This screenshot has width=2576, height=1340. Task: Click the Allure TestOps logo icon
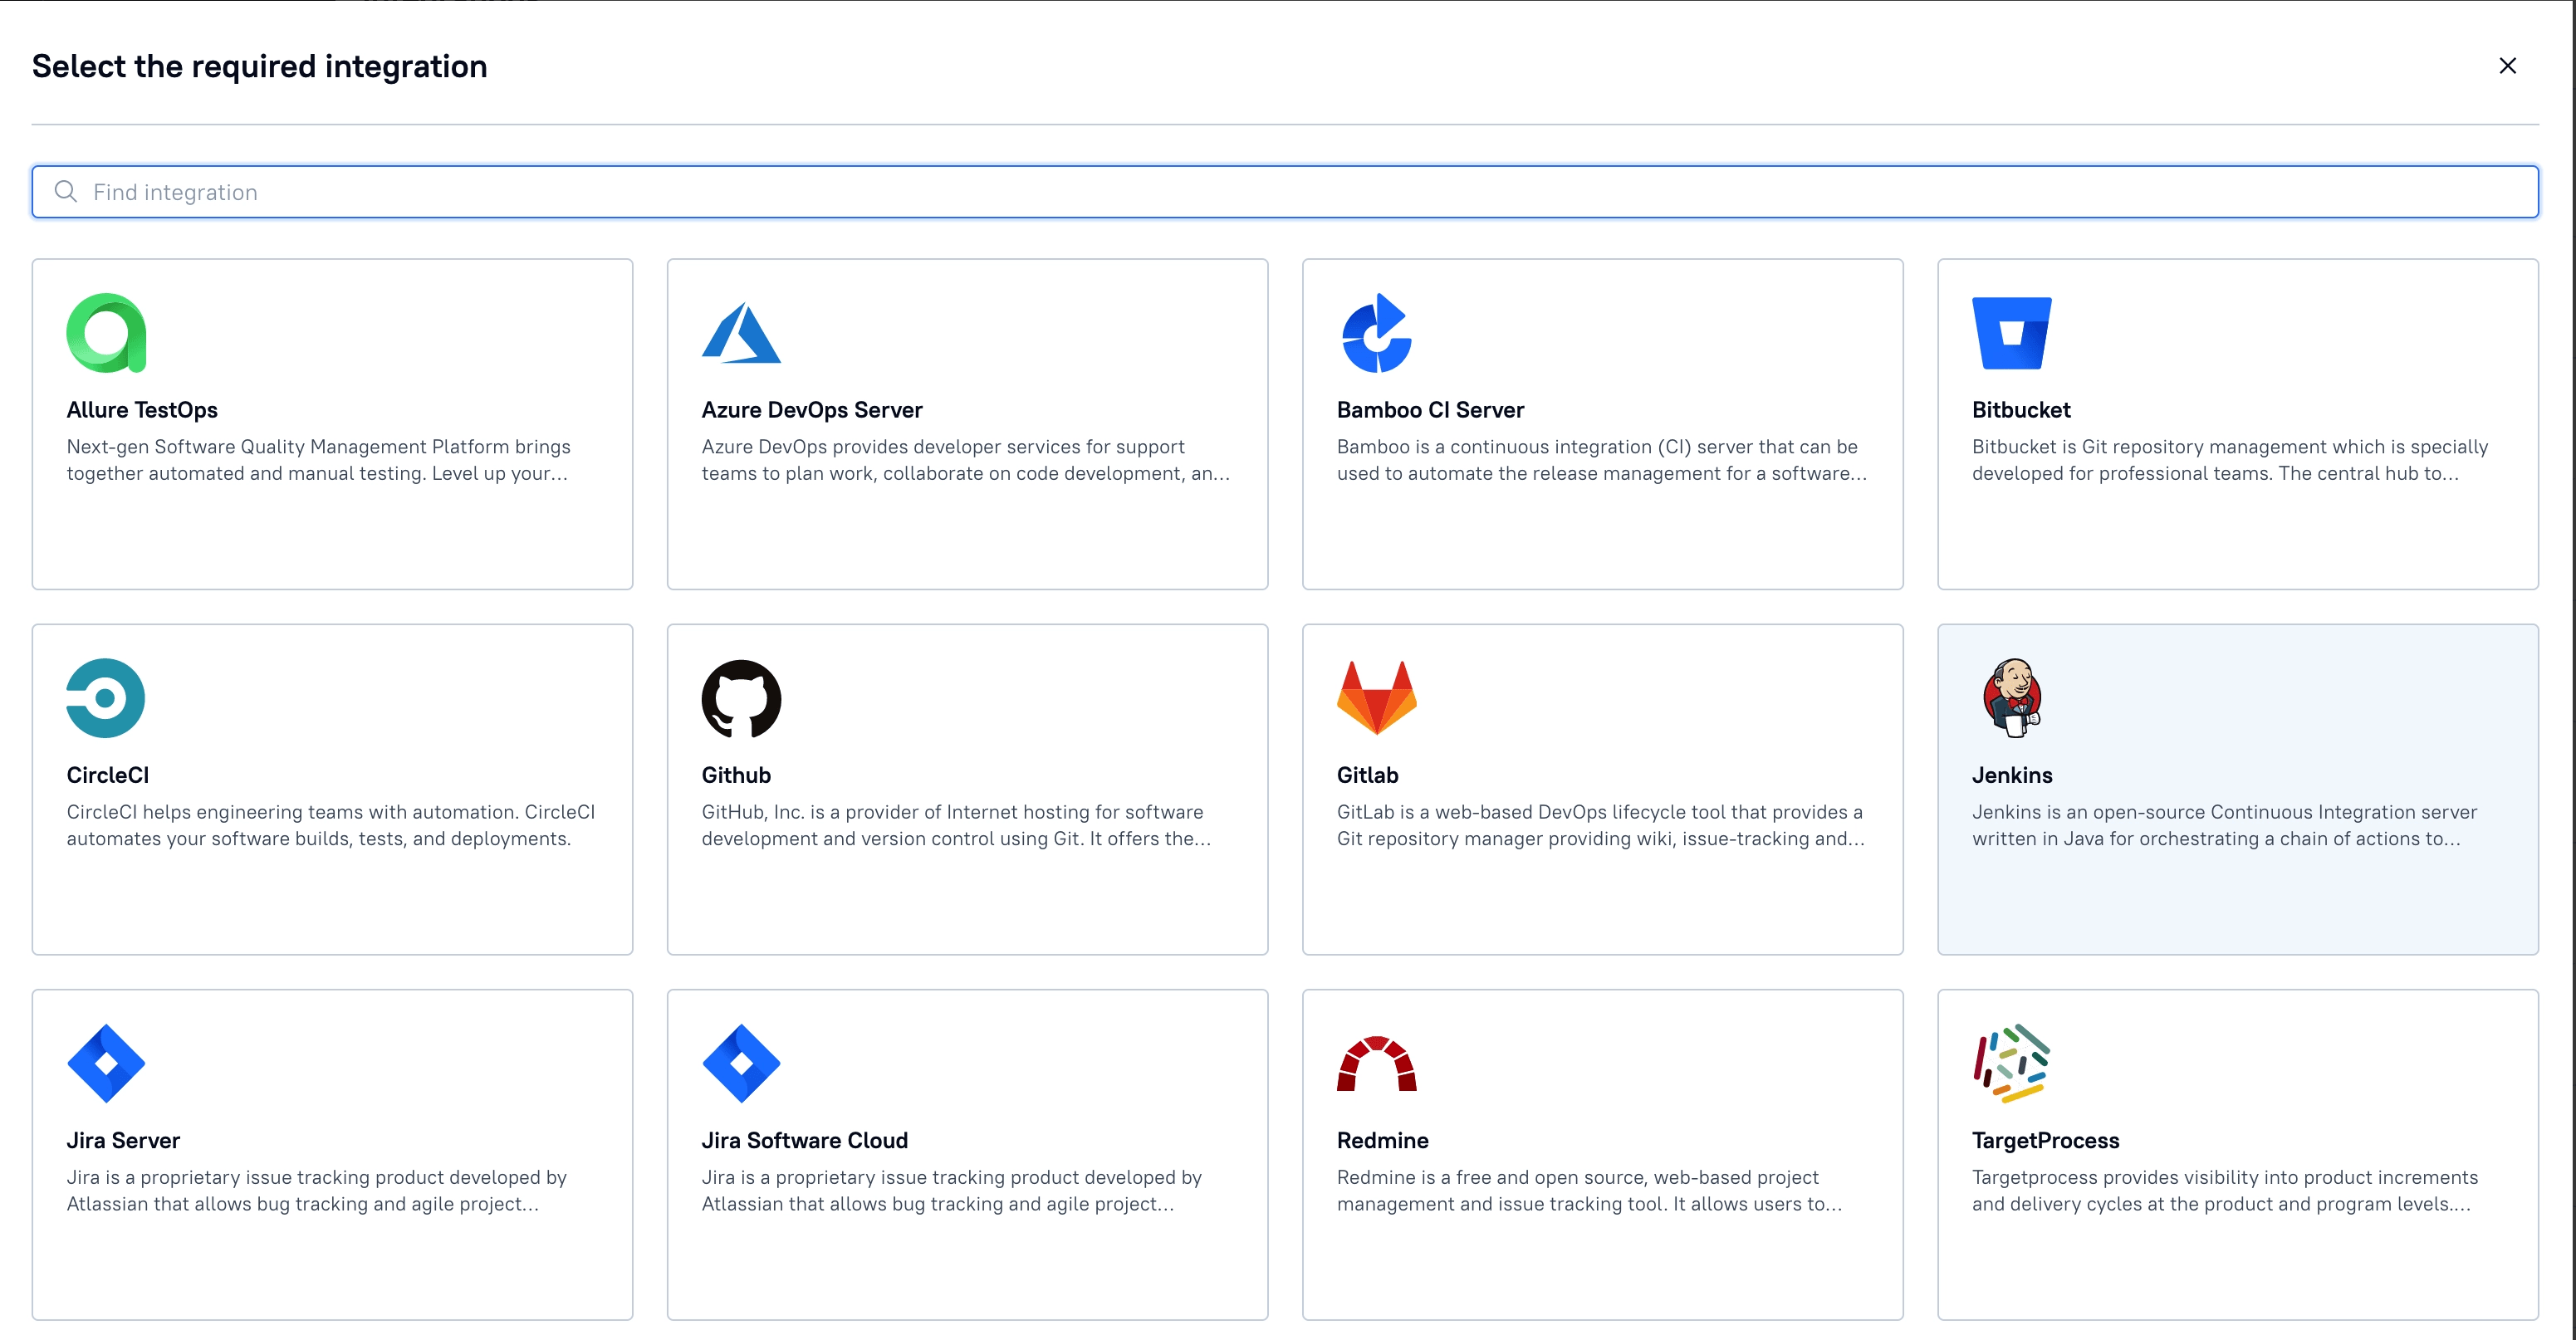pos(106,333)
